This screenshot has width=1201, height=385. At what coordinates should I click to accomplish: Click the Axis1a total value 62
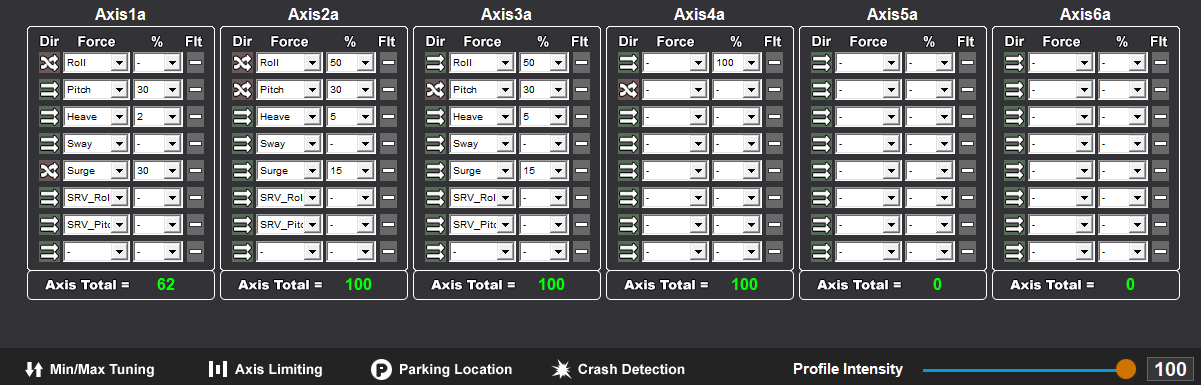click(166, 284)
